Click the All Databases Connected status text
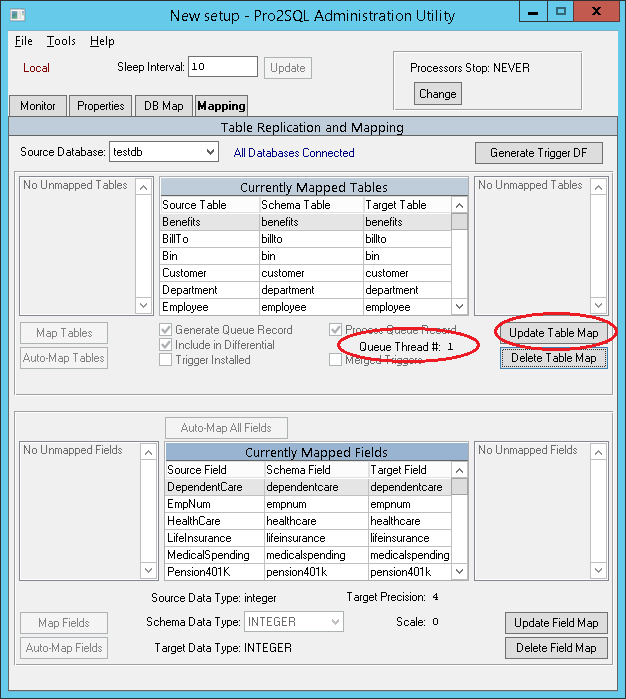Image resolution: width=626 pixels, height=699 pixels. pyautogui.click(x=294, y=153)
